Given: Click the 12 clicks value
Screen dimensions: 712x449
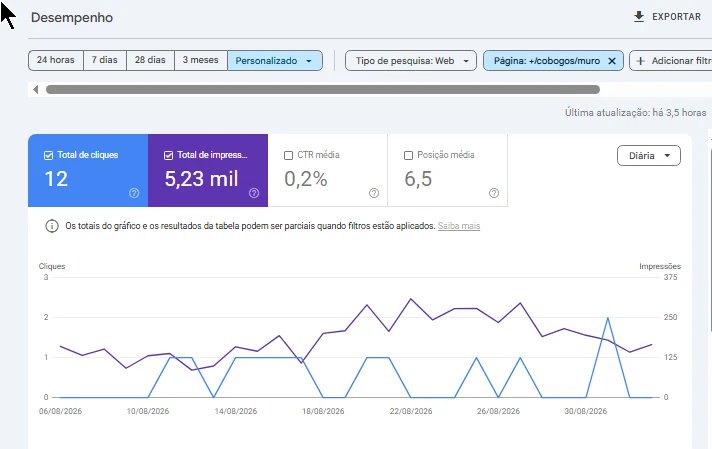Looking at the screenshot, I should [56, 179].
